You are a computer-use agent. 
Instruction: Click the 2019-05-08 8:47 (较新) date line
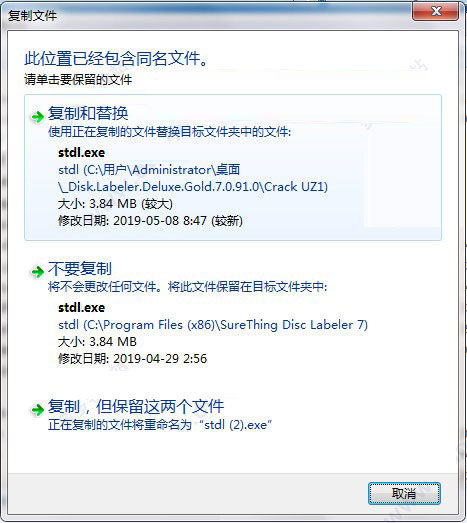tap(150, 221)
